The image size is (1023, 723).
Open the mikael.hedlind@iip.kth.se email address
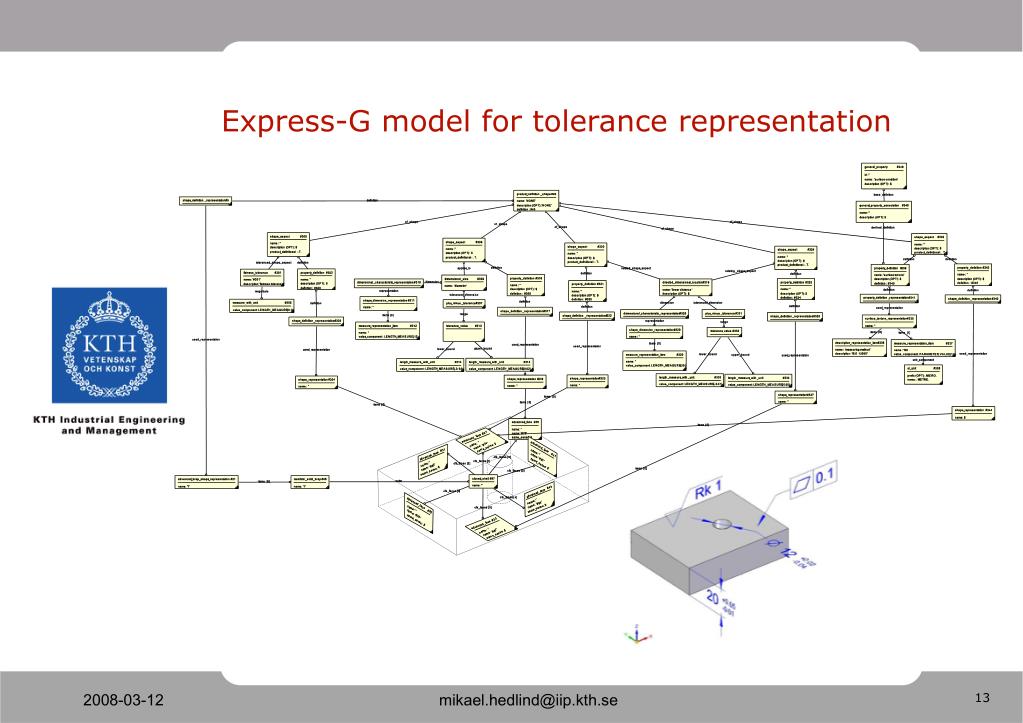(x=528, y=700)
